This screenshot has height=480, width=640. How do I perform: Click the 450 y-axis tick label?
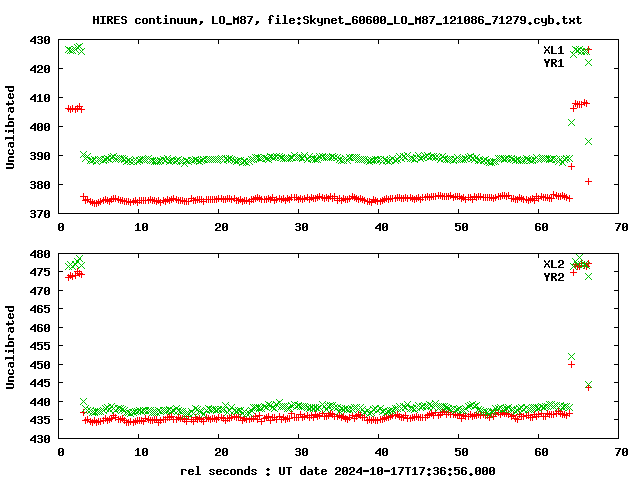(x=40, y=365)
